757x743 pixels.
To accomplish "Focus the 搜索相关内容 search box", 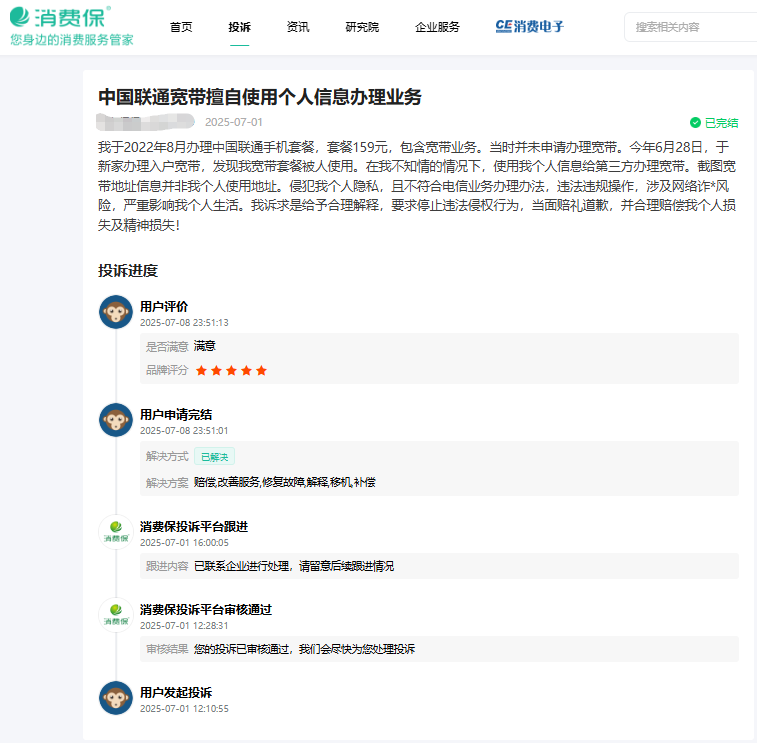I will (x=691, y=27).
